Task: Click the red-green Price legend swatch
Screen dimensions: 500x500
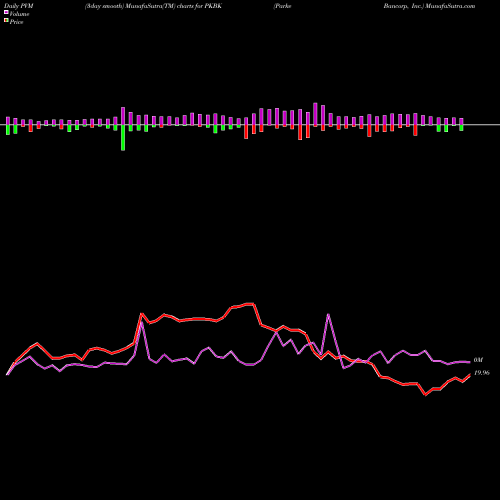Action: coord(6,21)
